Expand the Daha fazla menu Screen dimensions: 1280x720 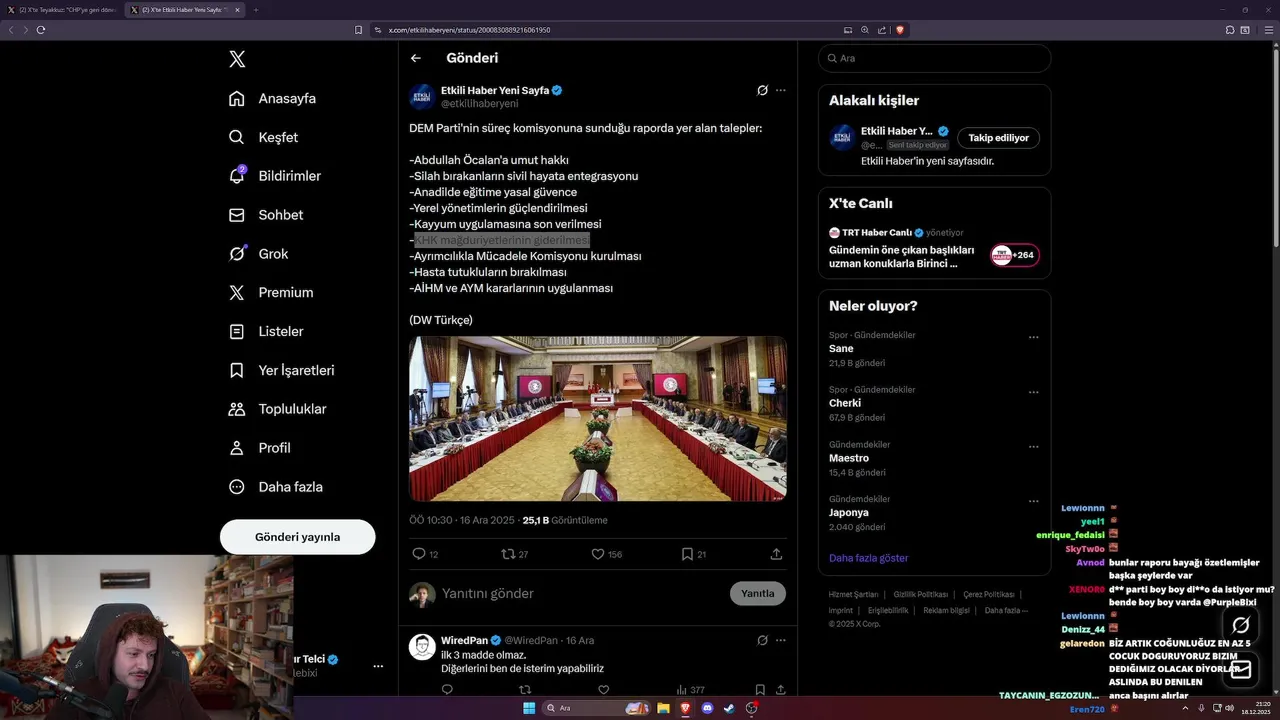click(276, 487)
